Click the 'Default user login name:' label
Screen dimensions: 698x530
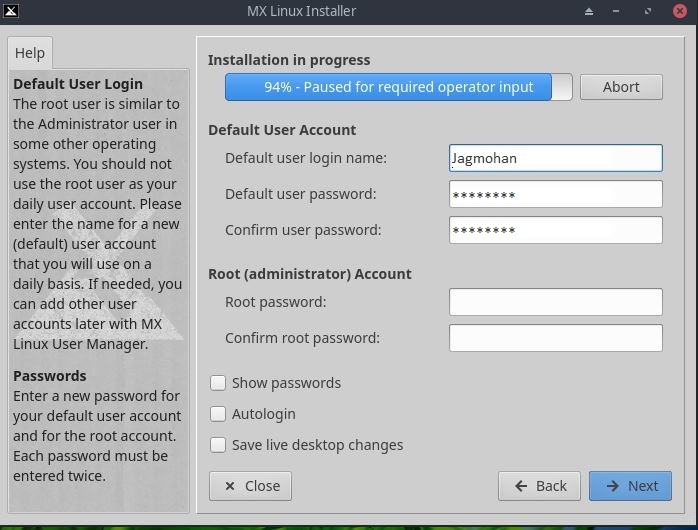306,158
